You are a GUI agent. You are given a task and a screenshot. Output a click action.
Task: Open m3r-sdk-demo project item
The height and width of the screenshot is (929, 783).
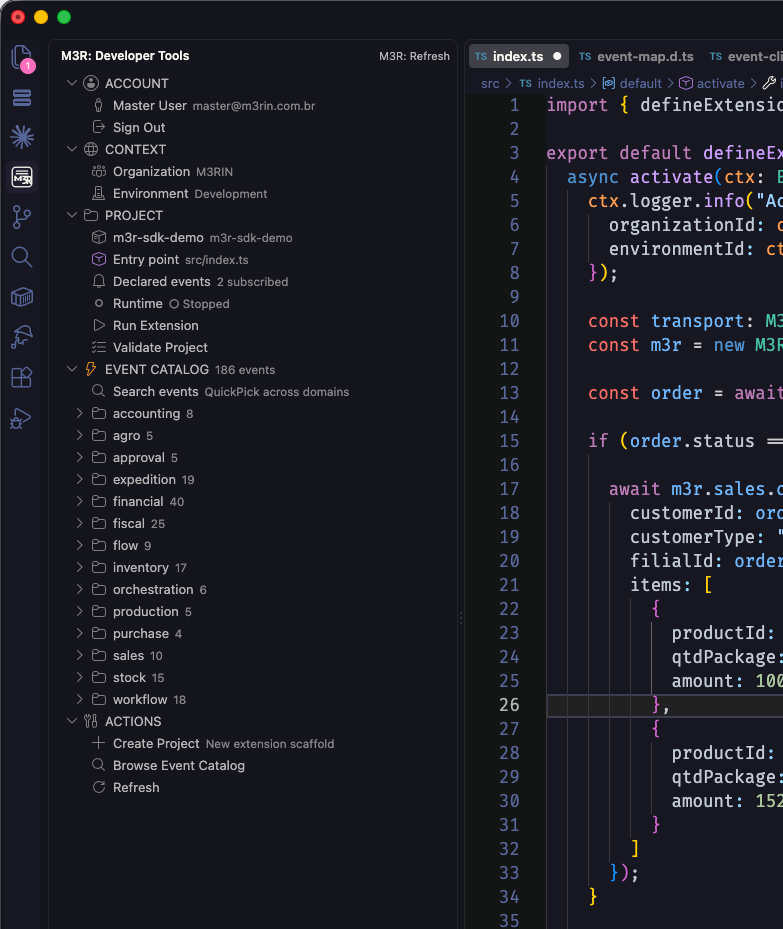[255, 238]
